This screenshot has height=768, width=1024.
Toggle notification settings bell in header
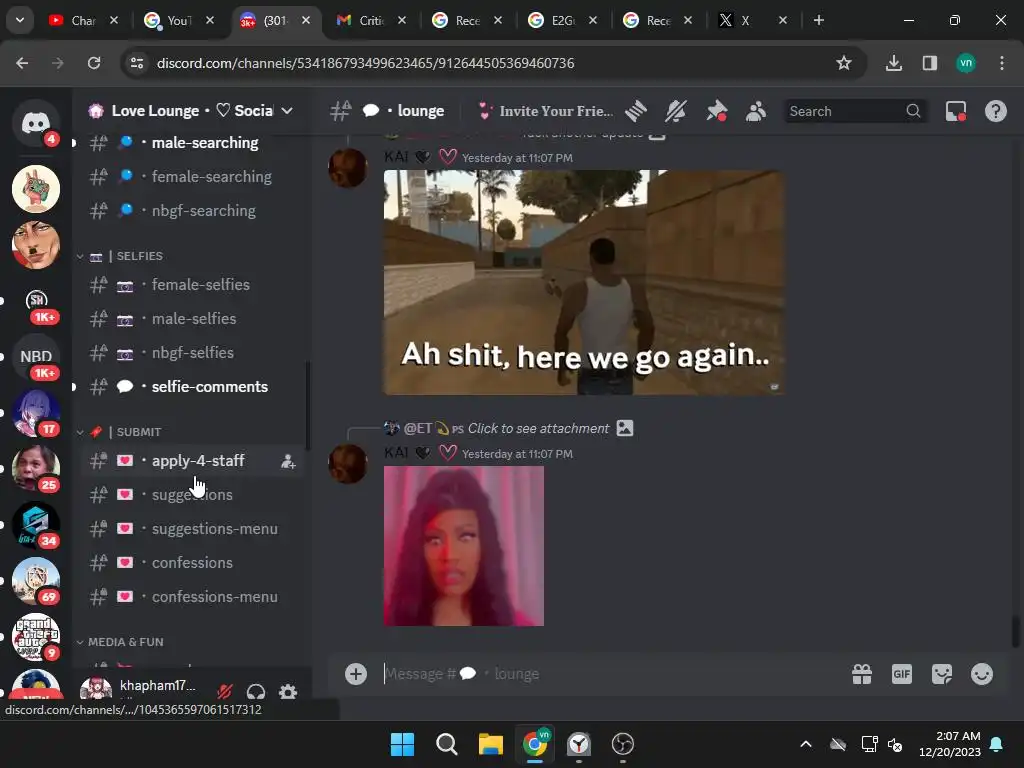(676, 112)
